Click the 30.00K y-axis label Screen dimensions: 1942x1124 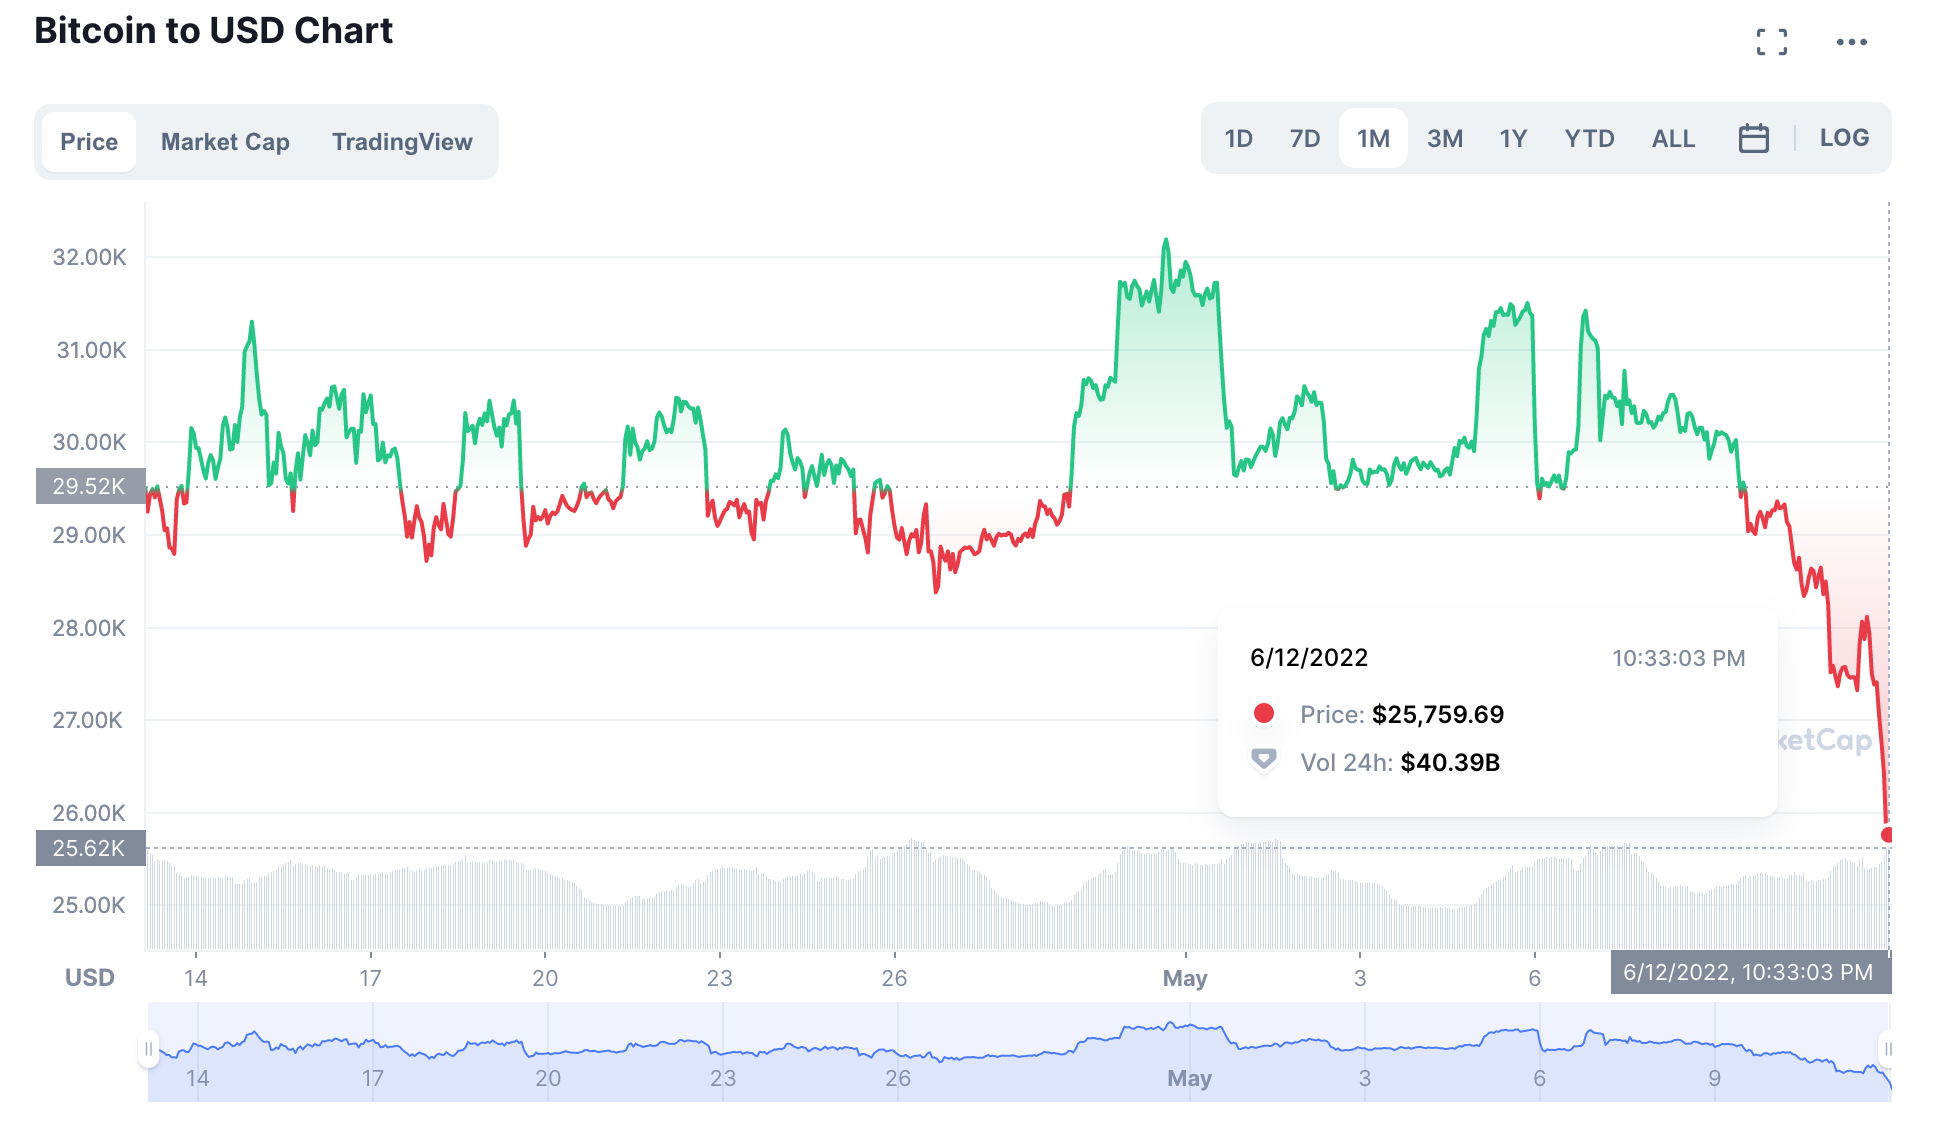(x=90, y=442)
